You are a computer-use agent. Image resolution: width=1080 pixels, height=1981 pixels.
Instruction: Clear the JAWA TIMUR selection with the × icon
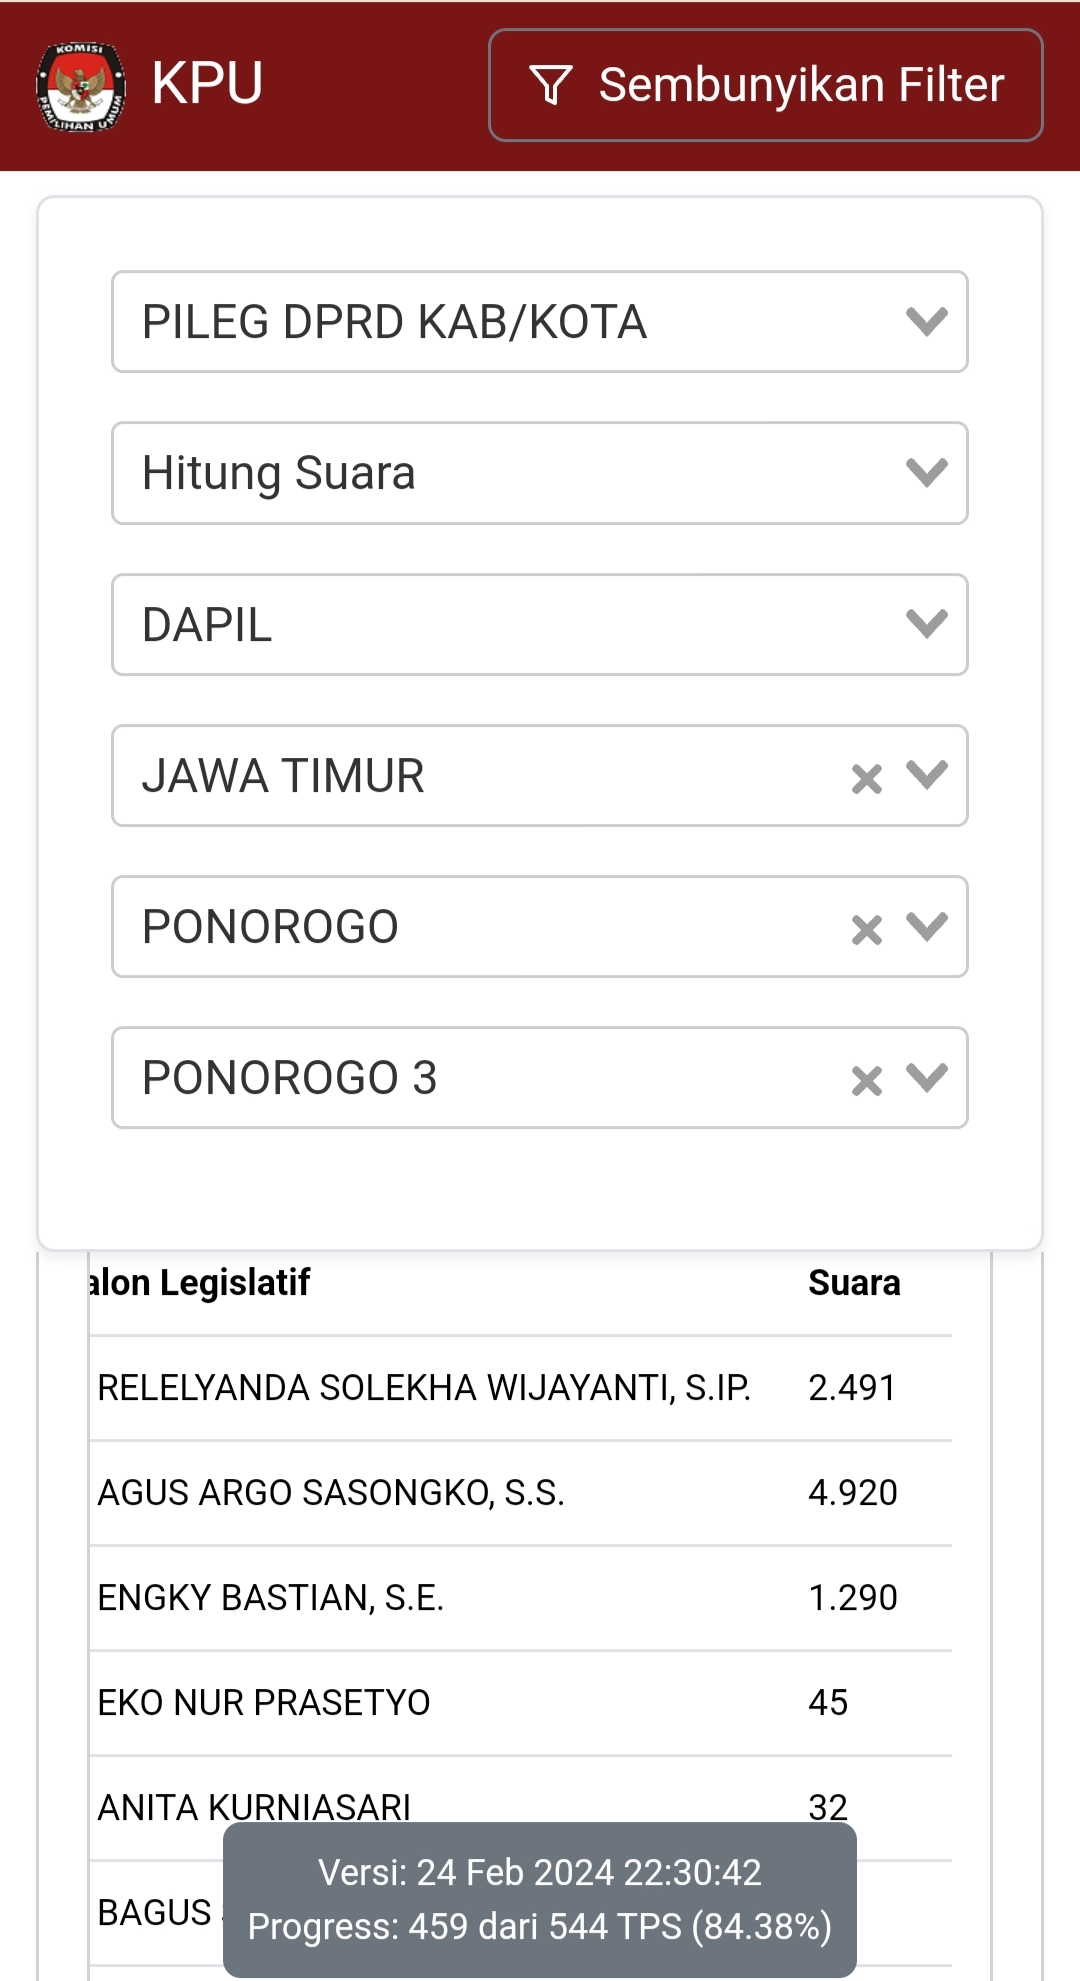click(869, 775)
